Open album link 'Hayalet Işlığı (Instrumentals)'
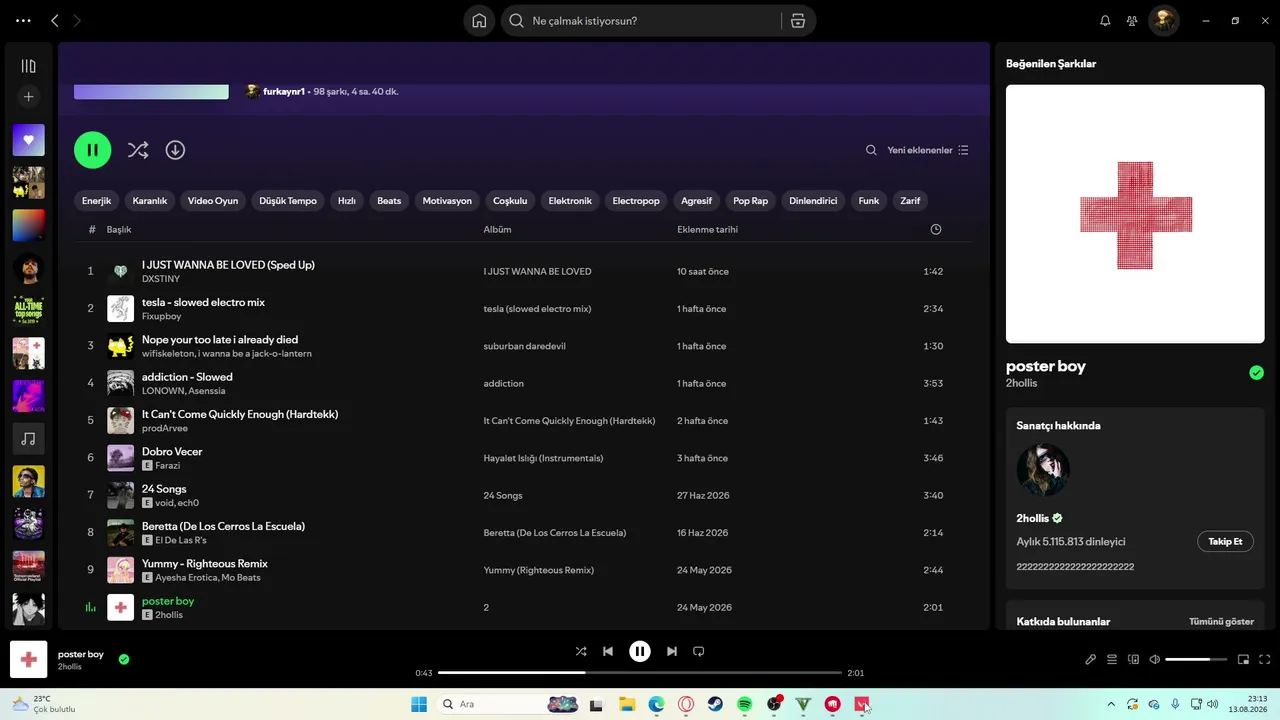Screen dimensions: 1280x720 (x=543, y=458)
